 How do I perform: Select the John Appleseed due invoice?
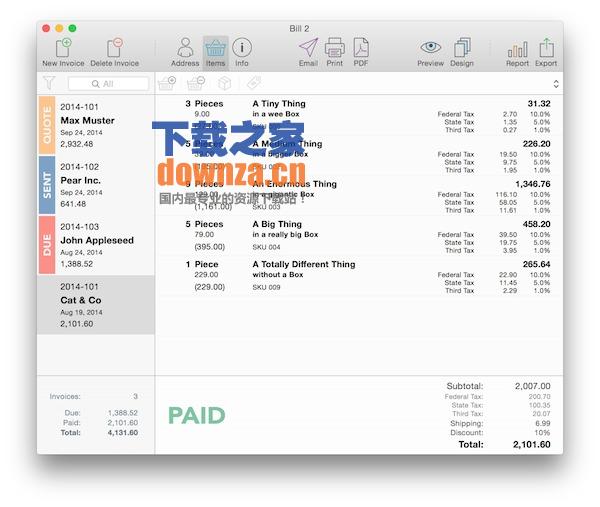click(96, 245)
